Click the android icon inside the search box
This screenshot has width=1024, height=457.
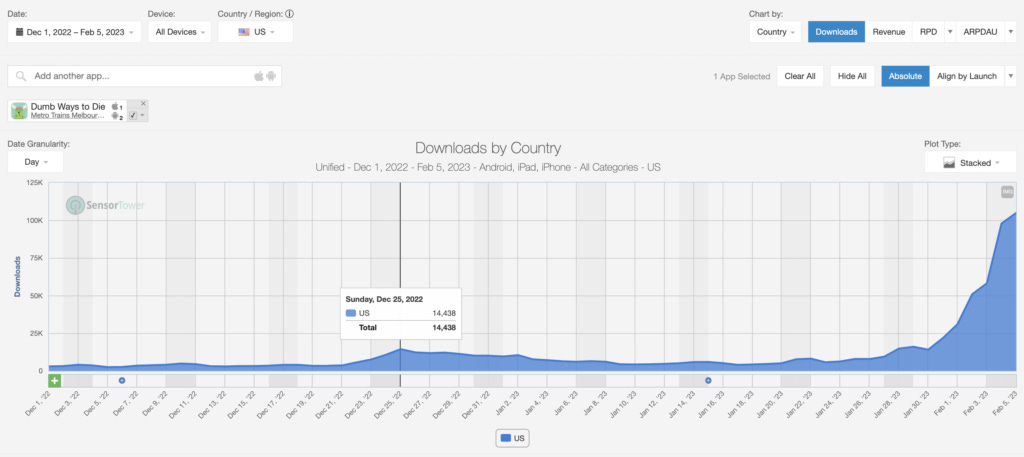coord(271,76)
